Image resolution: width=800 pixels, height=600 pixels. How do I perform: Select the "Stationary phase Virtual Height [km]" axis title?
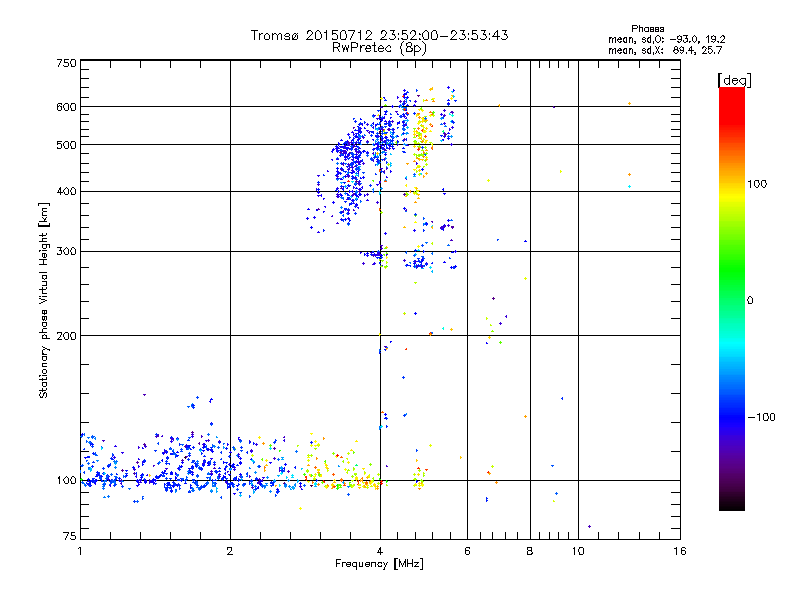point(44,300)
